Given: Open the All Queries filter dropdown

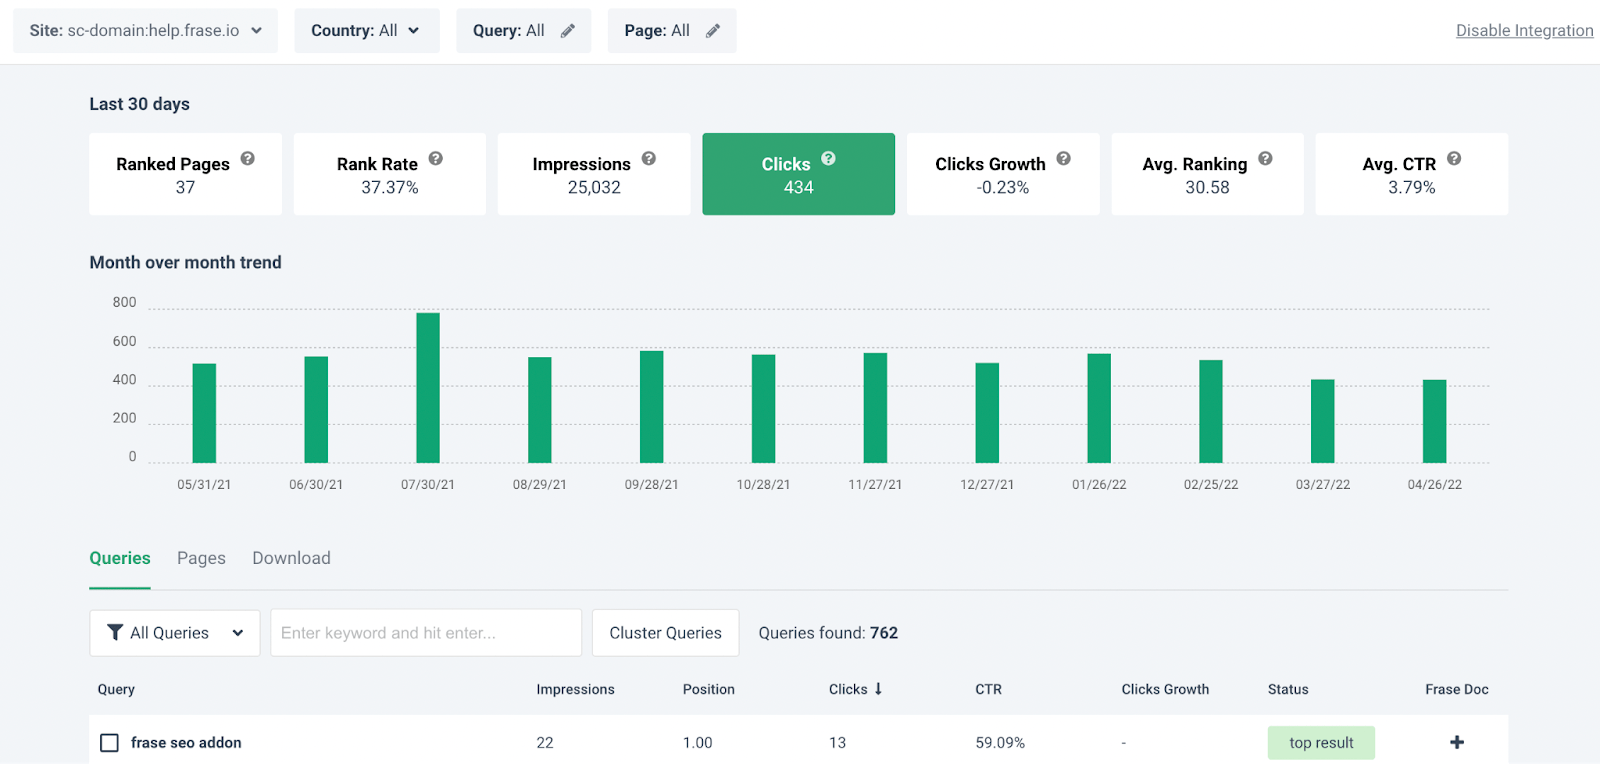Looking at the screenshot, I should click(x=175, y=633).
